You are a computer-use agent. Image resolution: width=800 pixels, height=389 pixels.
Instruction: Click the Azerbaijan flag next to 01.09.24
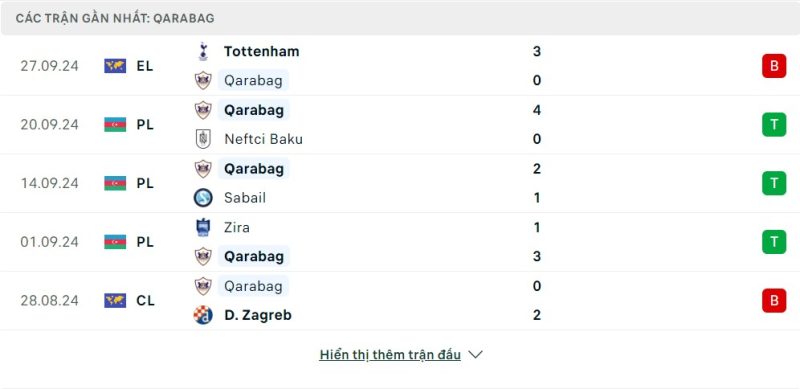tap(115, 242)
